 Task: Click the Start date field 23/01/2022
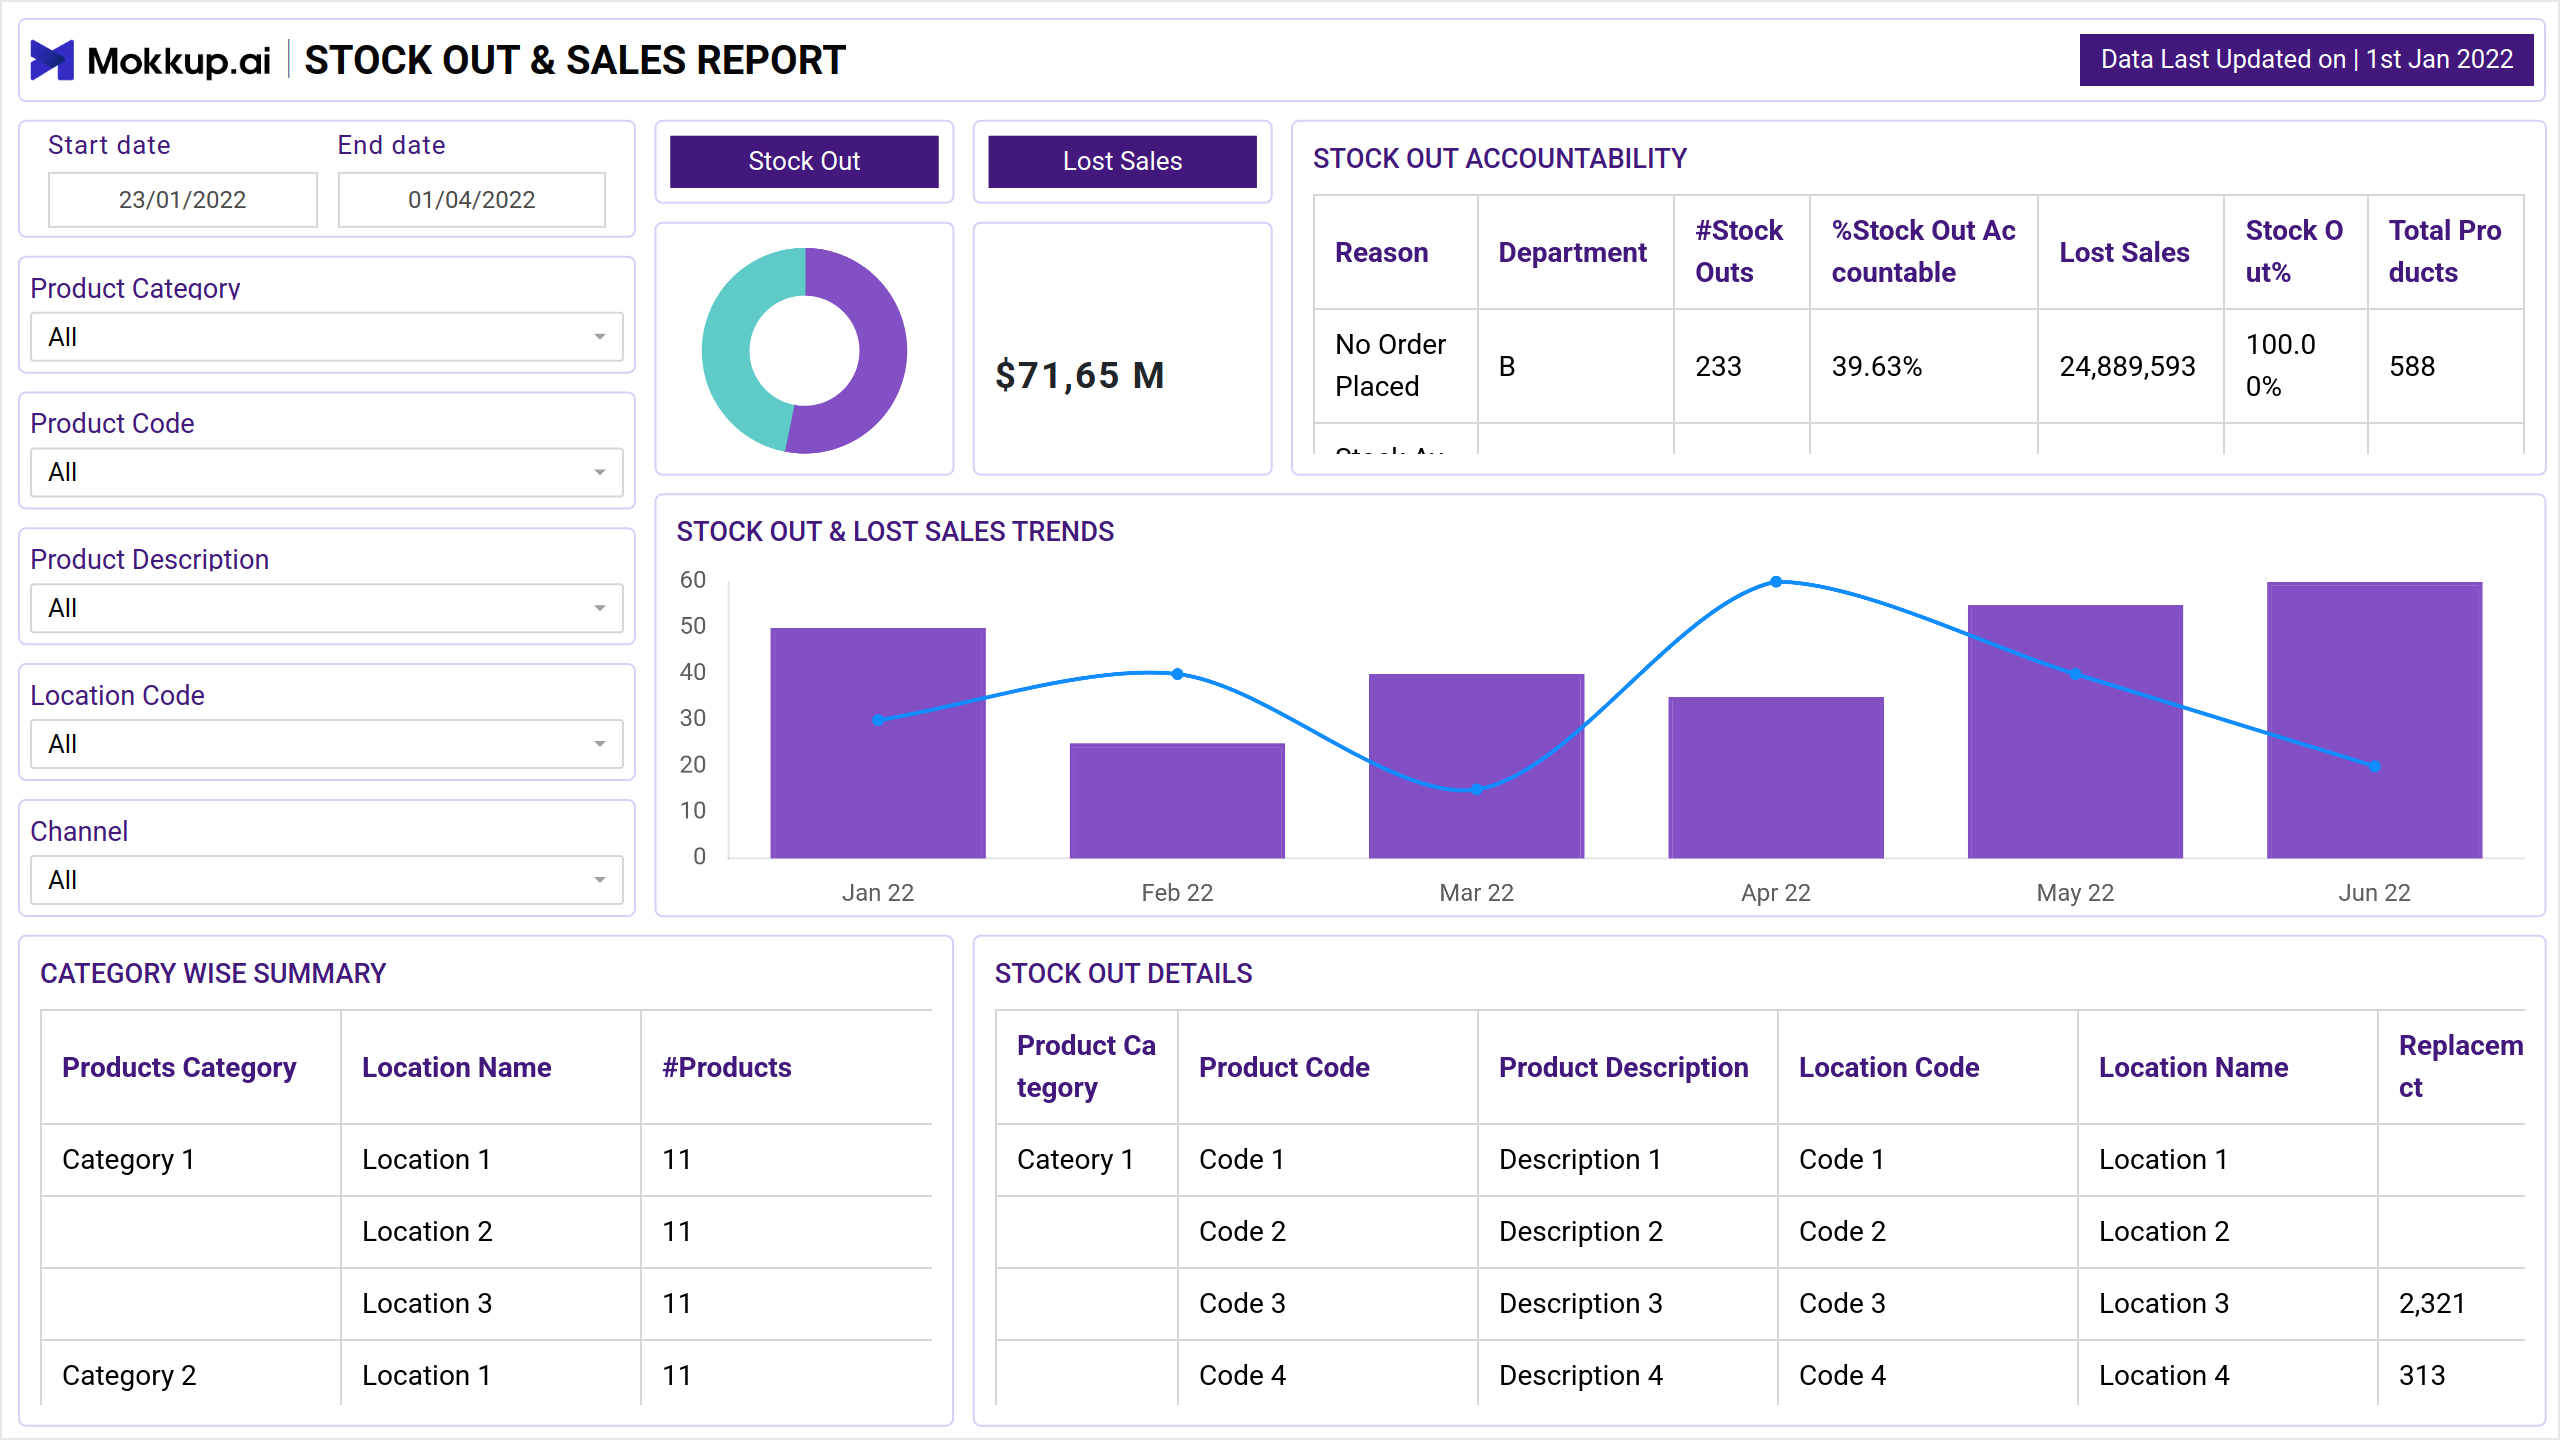pos(183,200)
